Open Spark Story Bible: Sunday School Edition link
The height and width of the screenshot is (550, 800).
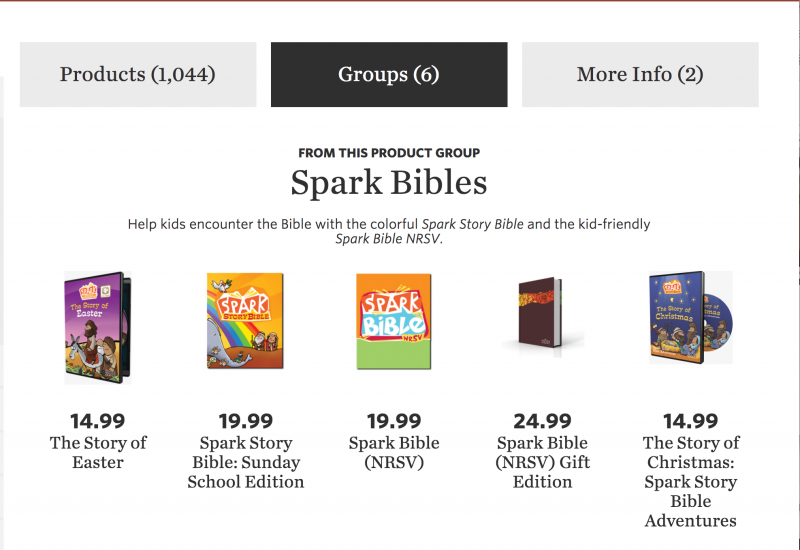click(245, 462)
